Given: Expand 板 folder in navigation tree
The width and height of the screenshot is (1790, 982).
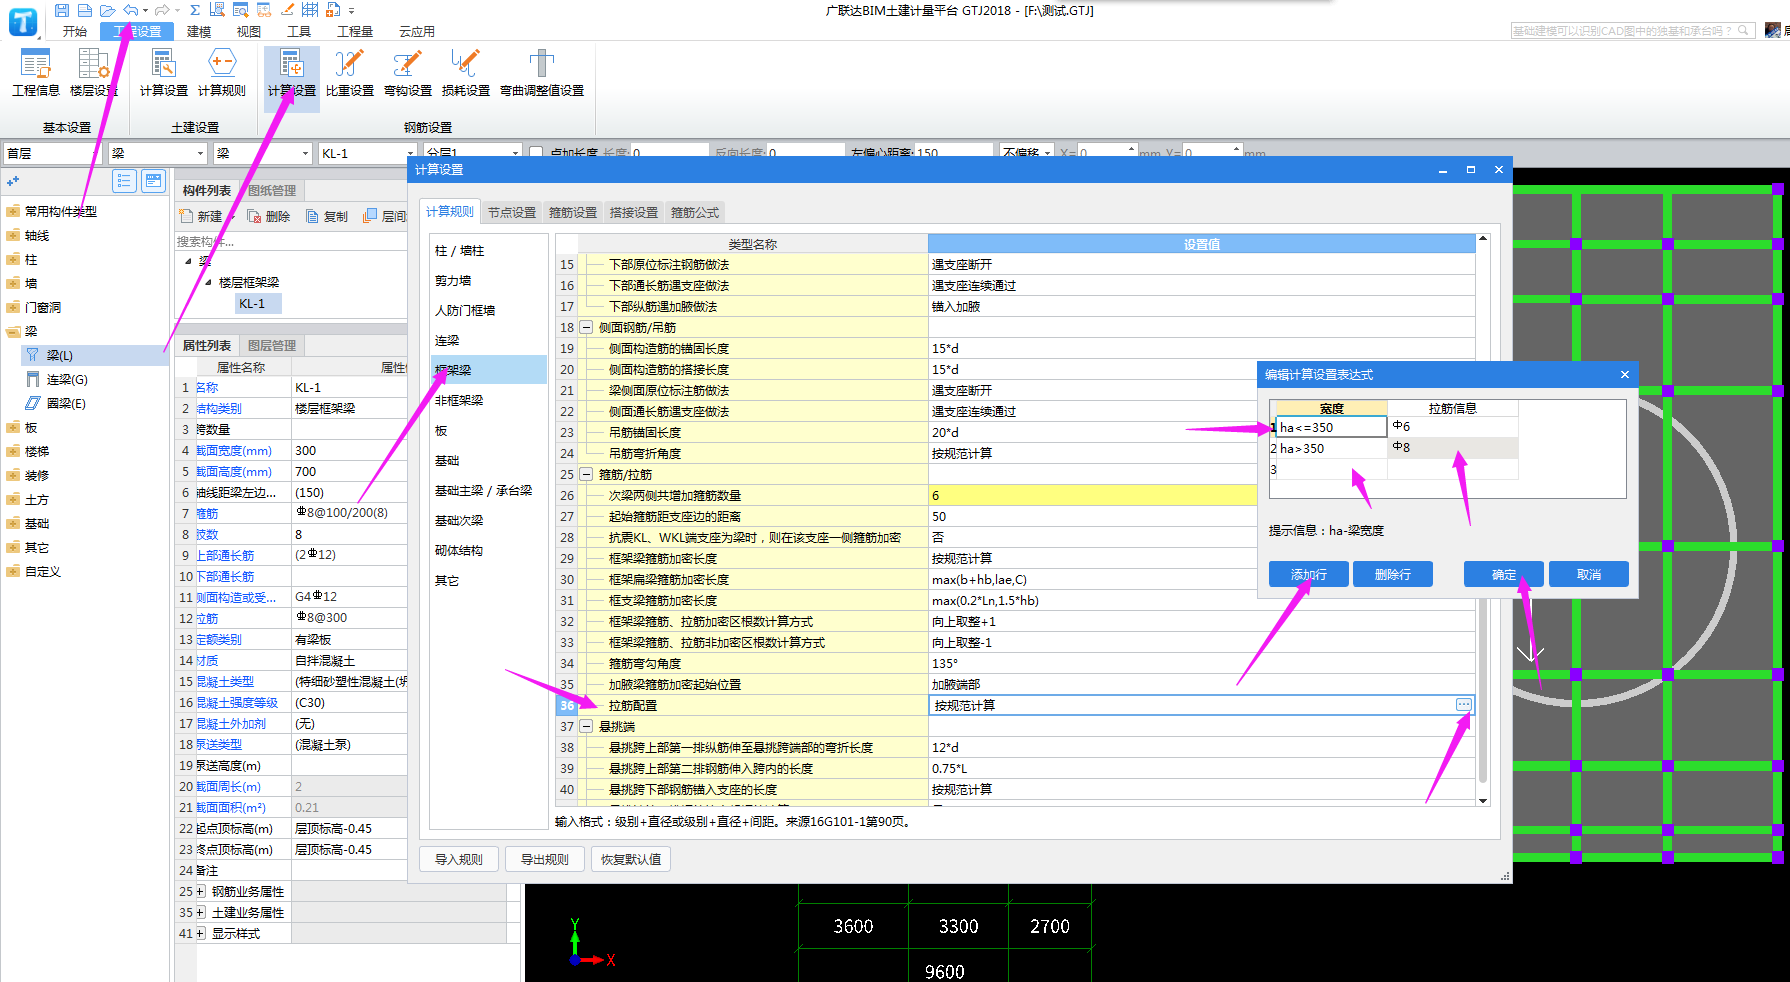Looking at the screenshot, I should coord(13,427).
